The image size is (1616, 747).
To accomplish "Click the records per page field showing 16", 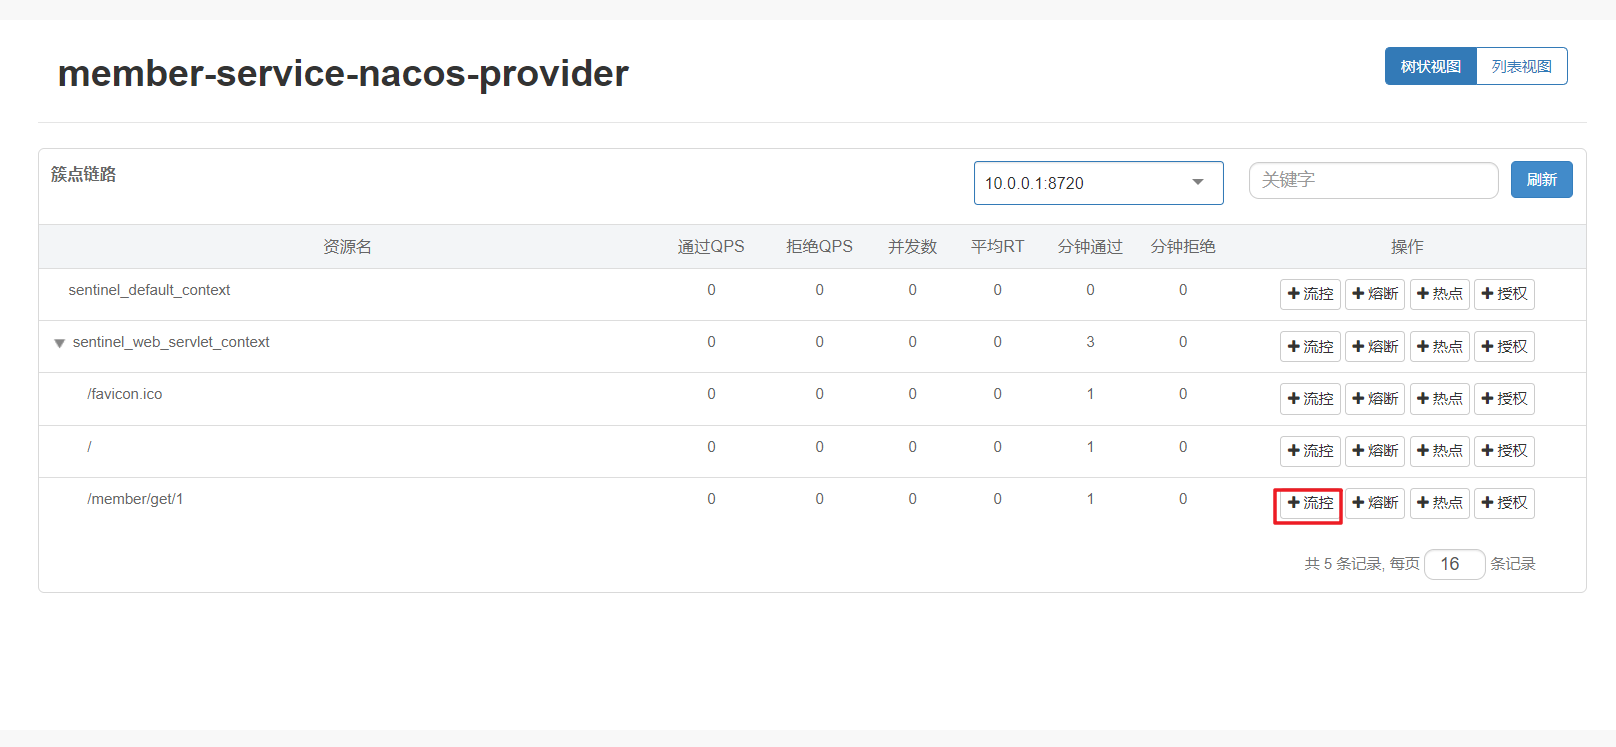I will click(1454, 564).
